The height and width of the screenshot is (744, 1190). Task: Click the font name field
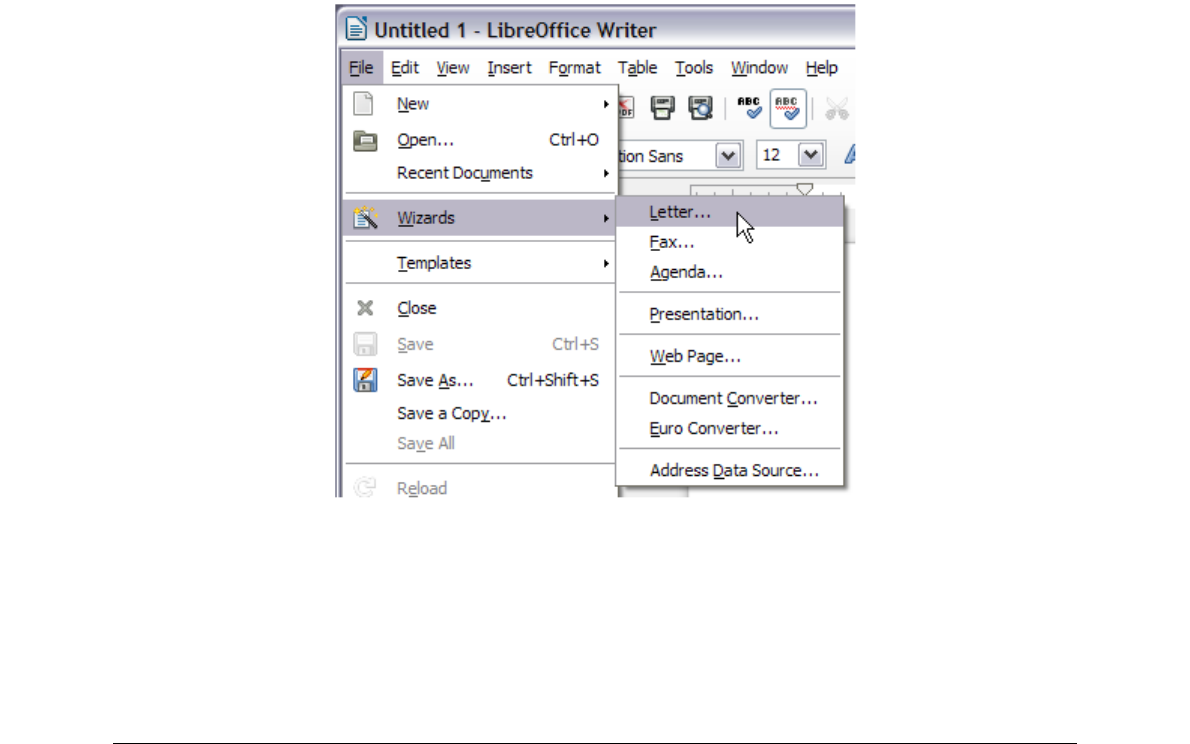(667, 156)
